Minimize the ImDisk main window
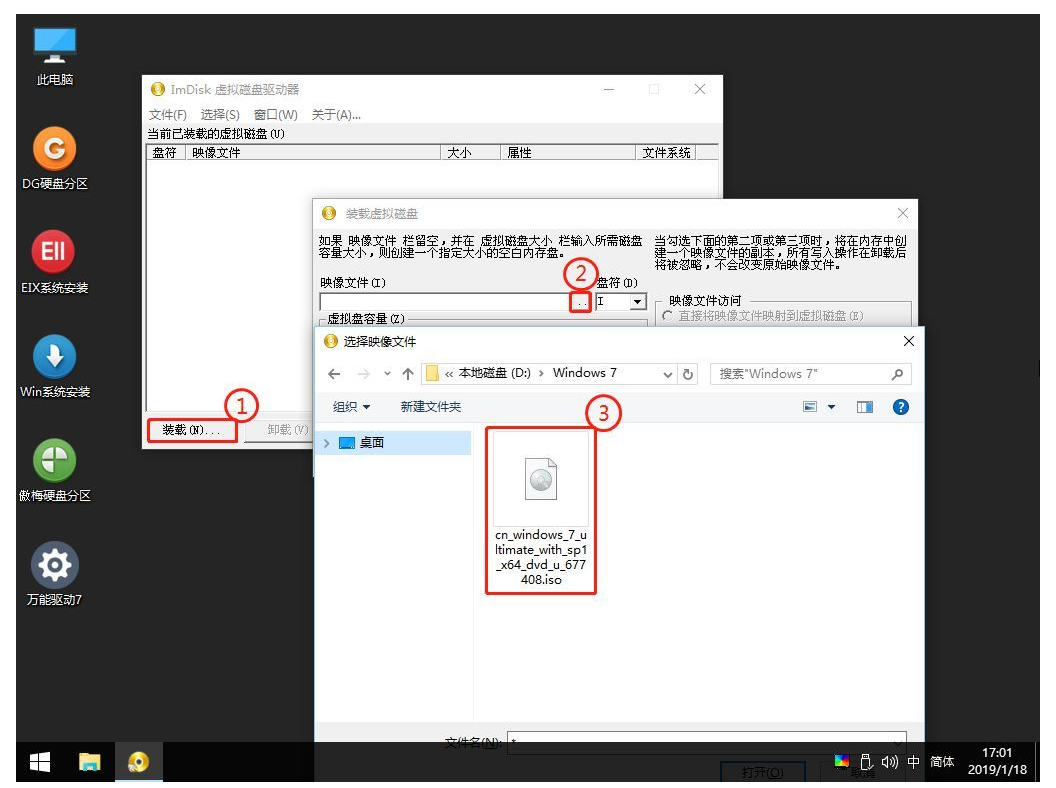This screenshot has height=788, width=1056. pos(609,90)
